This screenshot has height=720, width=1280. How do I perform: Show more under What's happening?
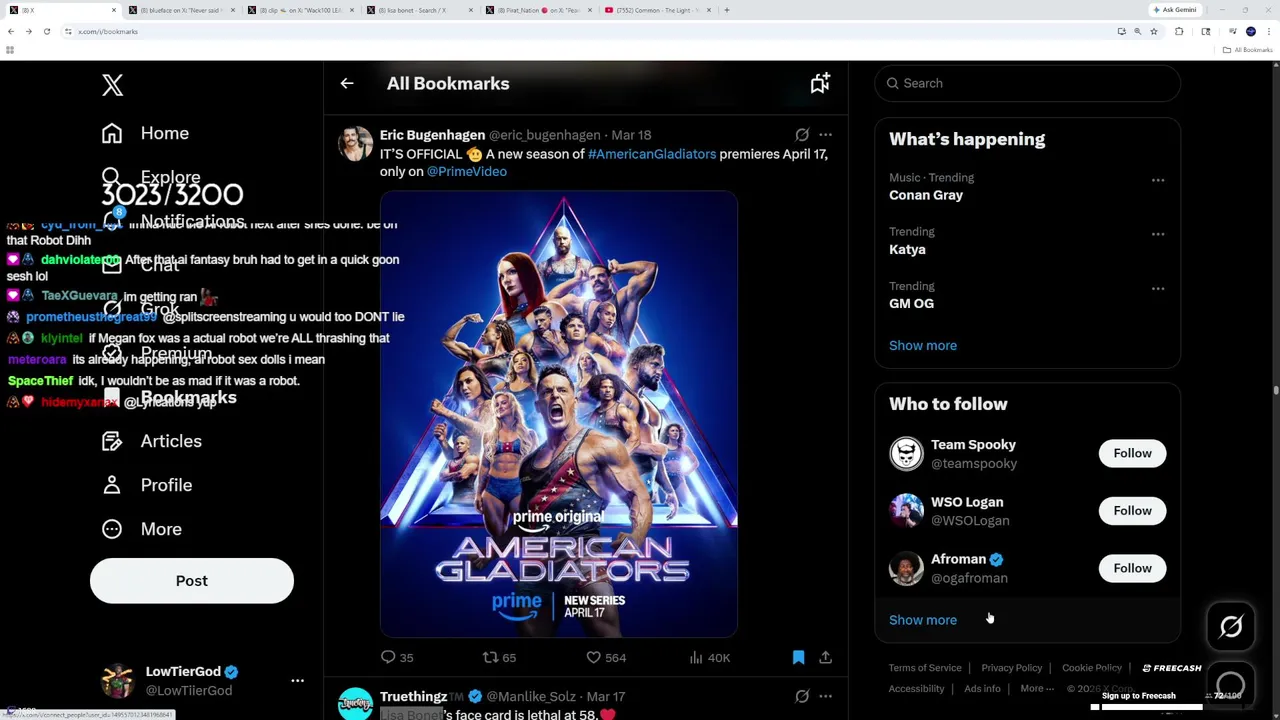[923, 345]
